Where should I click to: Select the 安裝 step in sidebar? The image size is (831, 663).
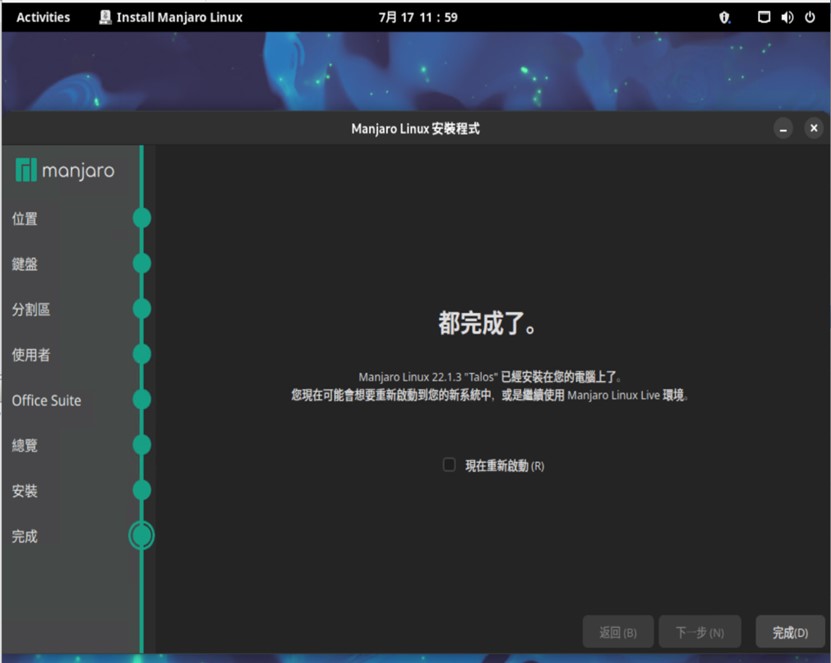[x=25, y=491]
